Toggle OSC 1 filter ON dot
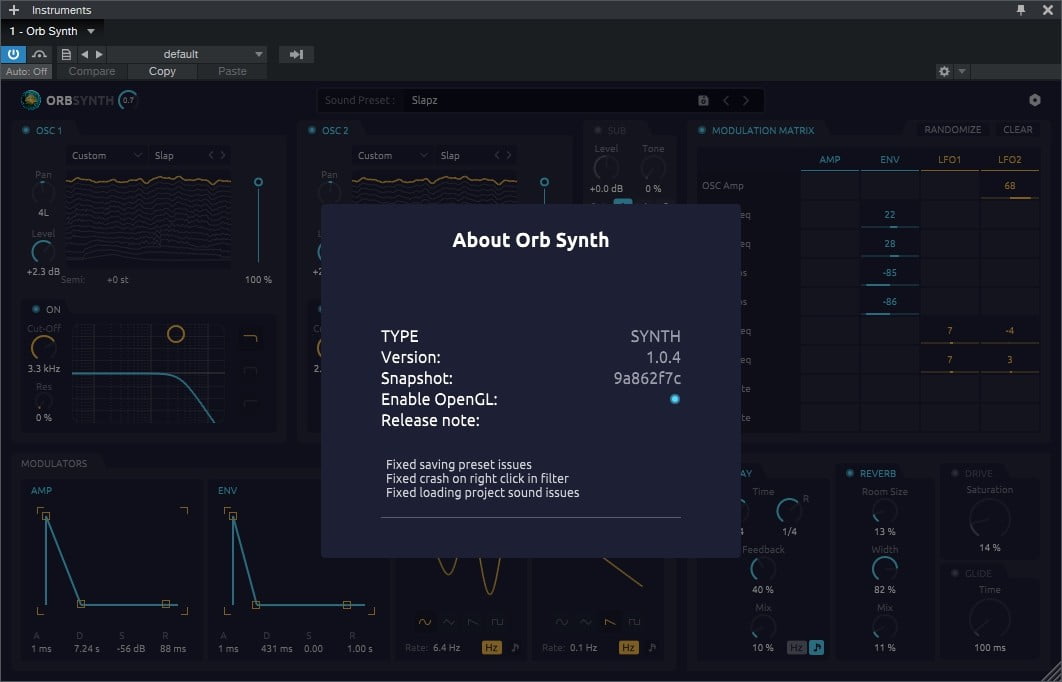 [x=36, y=309]
